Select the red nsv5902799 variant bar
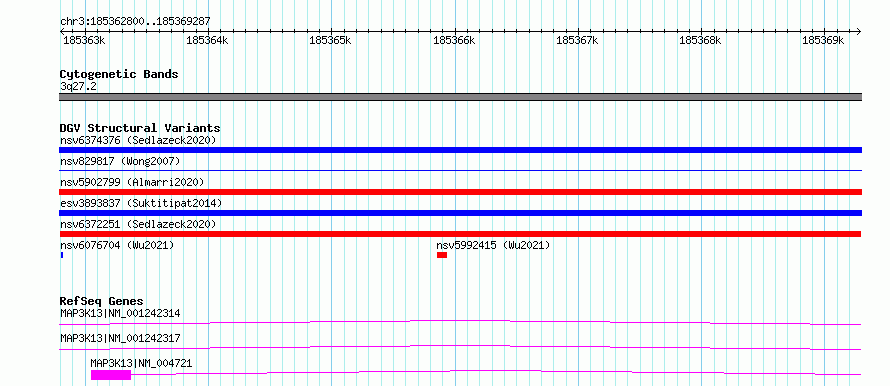Image resolution: width=890 pixels, height=386 pixels. pos(460,192)
